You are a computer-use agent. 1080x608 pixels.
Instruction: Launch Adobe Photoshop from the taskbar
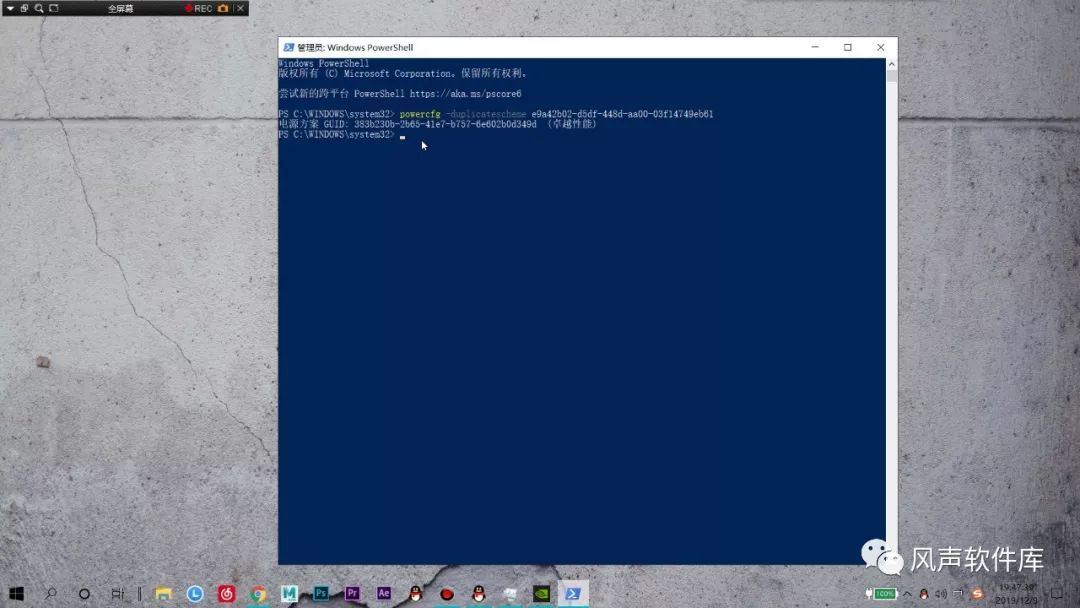point(319,593)
